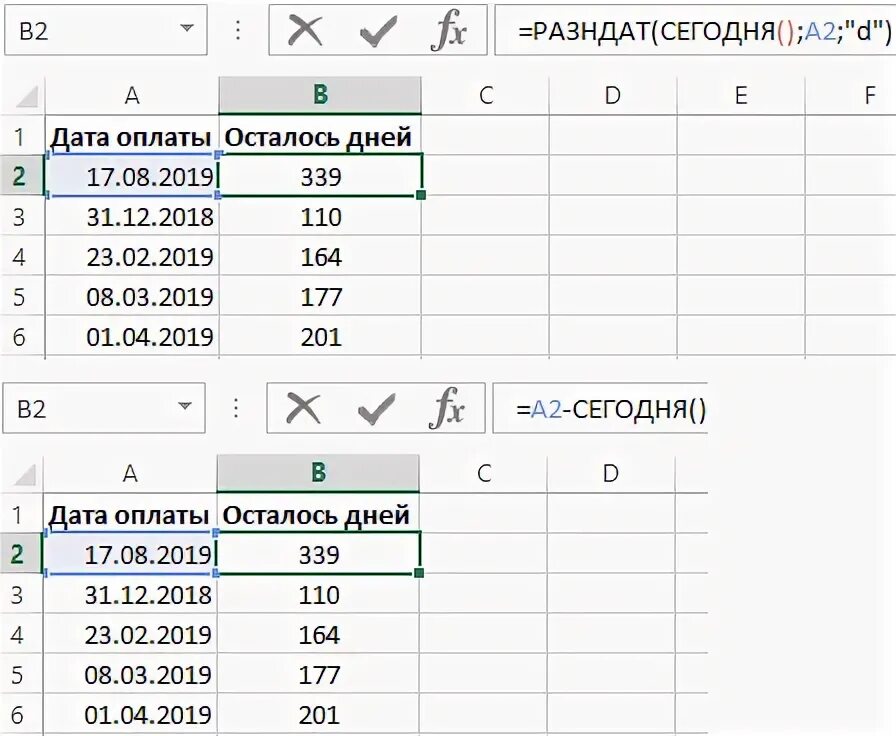This screenshot has height=736, width=896.
Task: Select row 4 header in upper sheet
Action: point(22,256)
